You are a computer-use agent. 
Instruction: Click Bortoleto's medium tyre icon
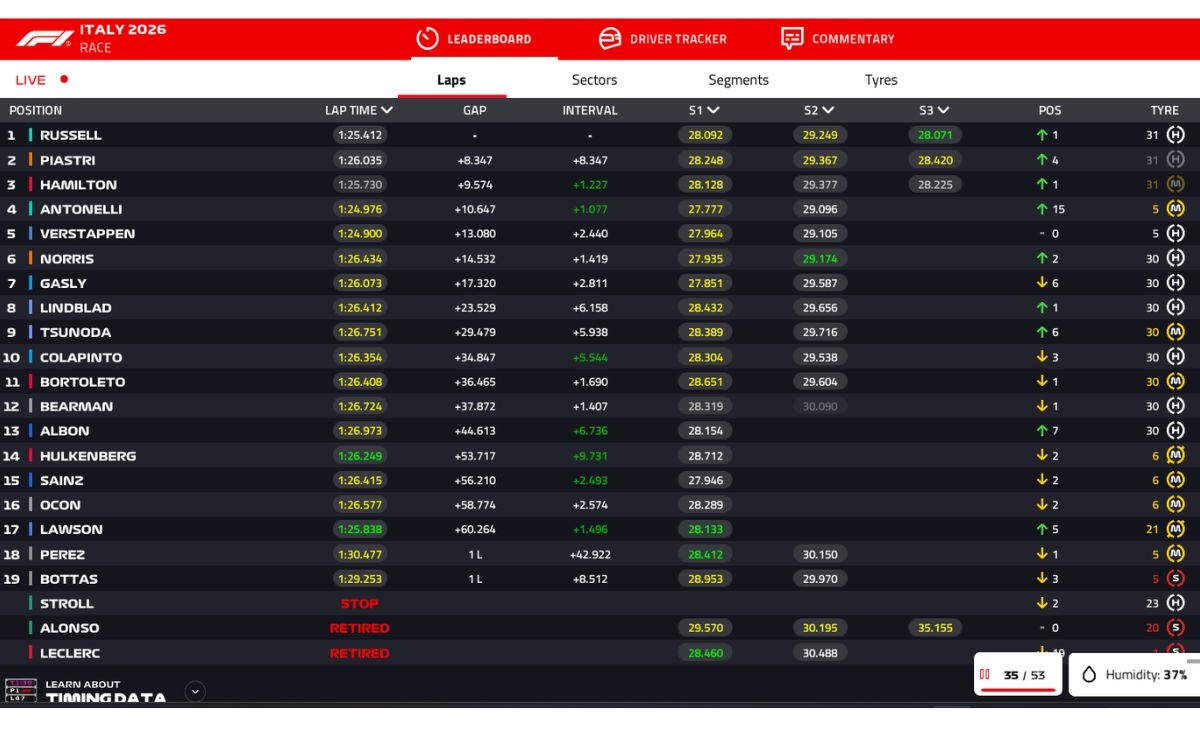click(x=1175, y=381)
